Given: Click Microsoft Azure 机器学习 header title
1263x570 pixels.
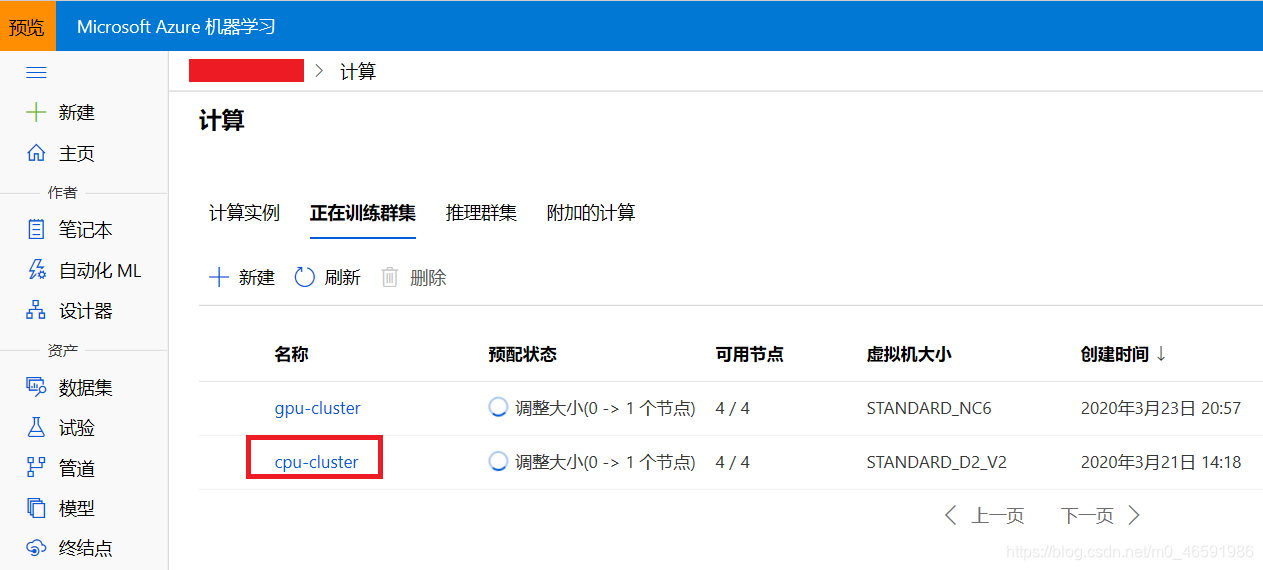Looking at the screenshot, I should tap(176, 26).
